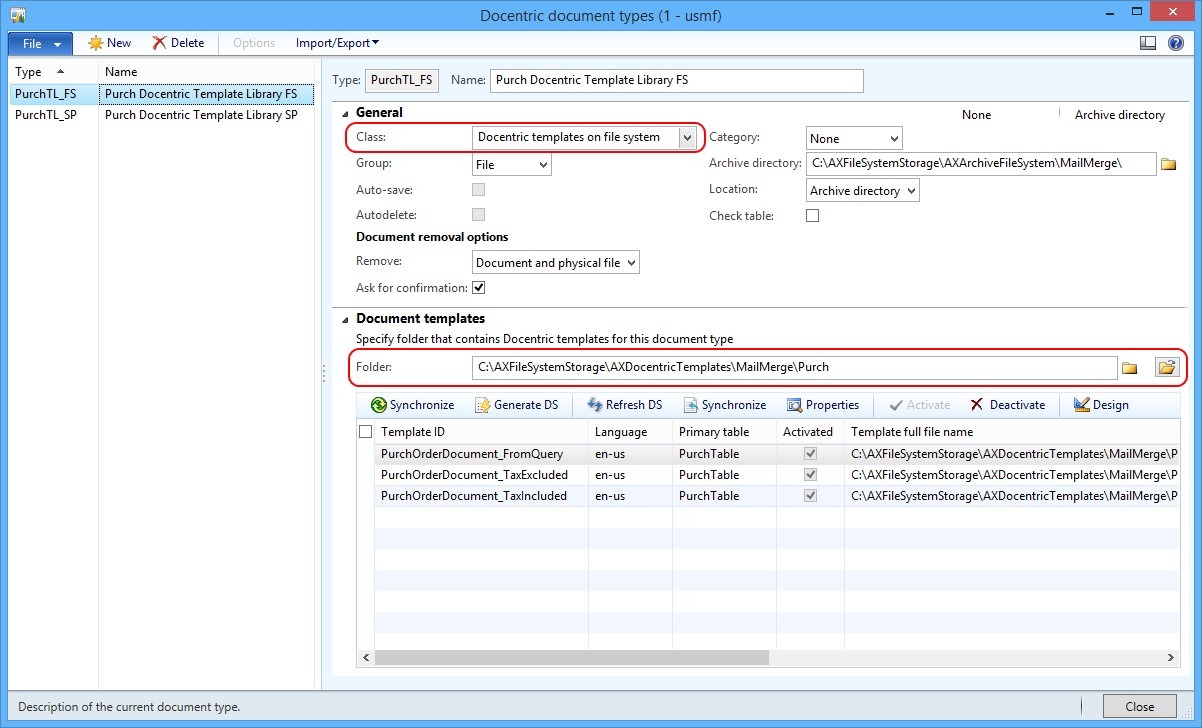Enable the Check table checkbox
The height and width of the screenshot is (728, 1202).
812,215
